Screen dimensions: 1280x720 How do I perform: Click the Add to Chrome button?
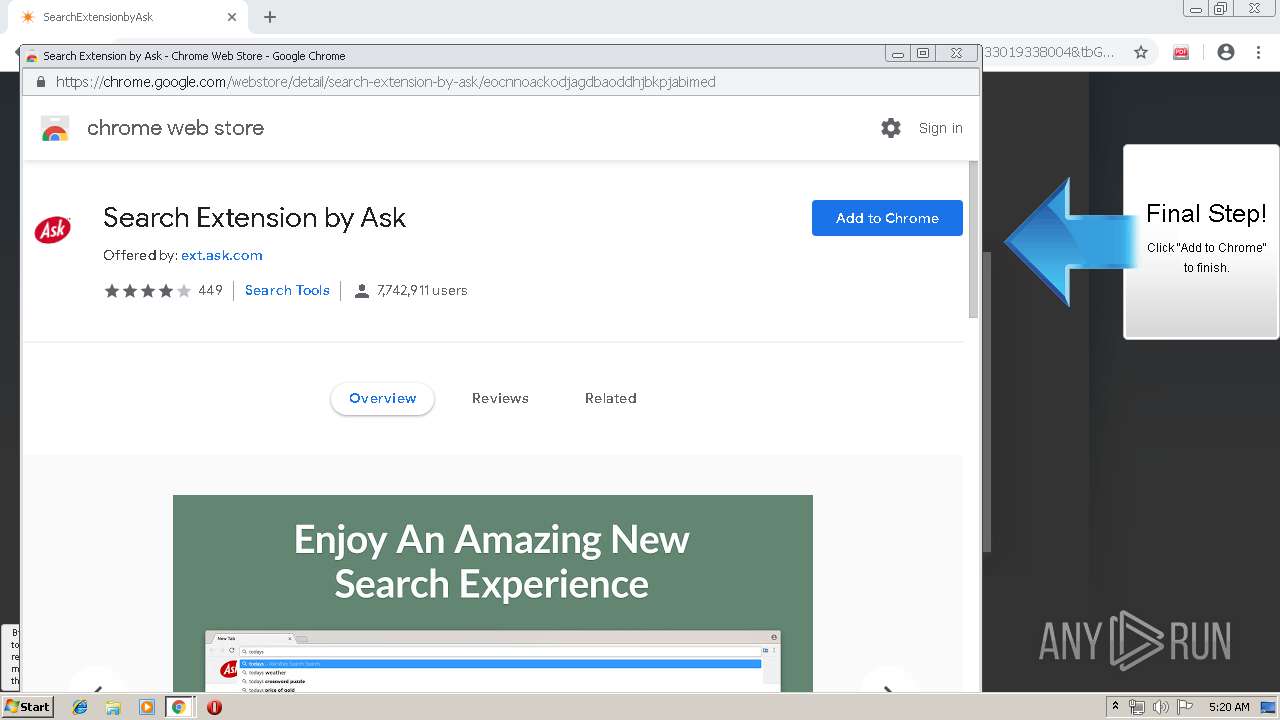click(x=887, y=218)
